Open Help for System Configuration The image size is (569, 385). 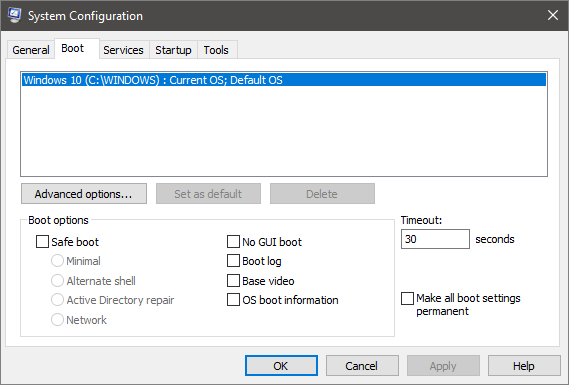[524, 366]
